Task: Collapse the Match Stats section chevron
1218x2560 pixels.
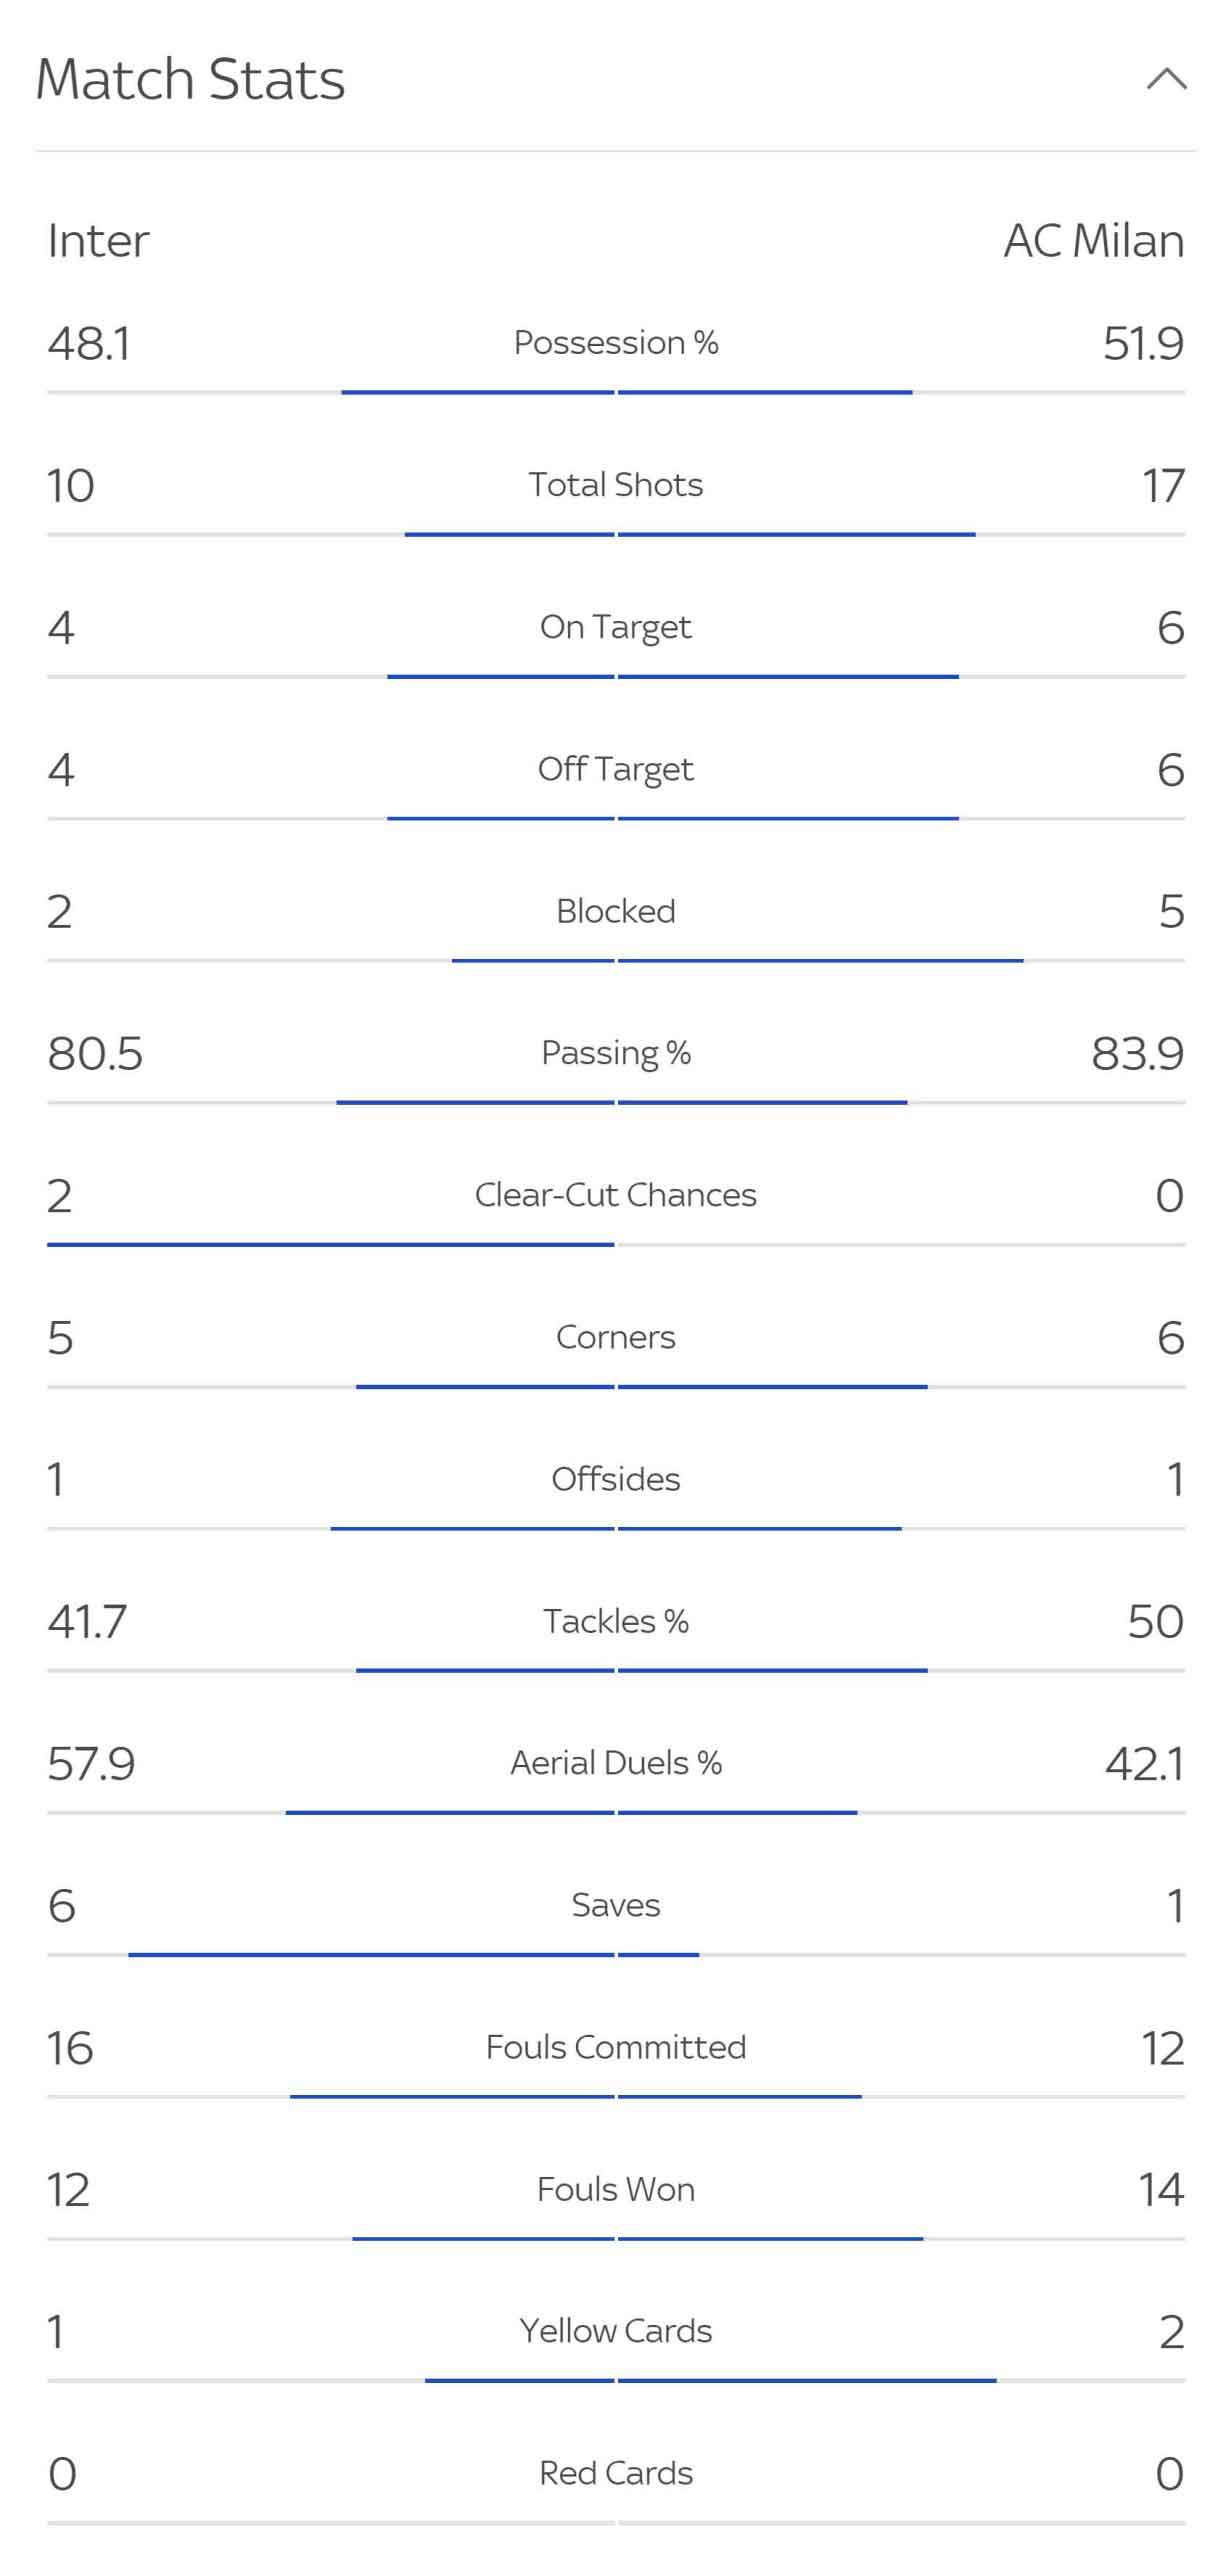Action: pos(1166,79)
